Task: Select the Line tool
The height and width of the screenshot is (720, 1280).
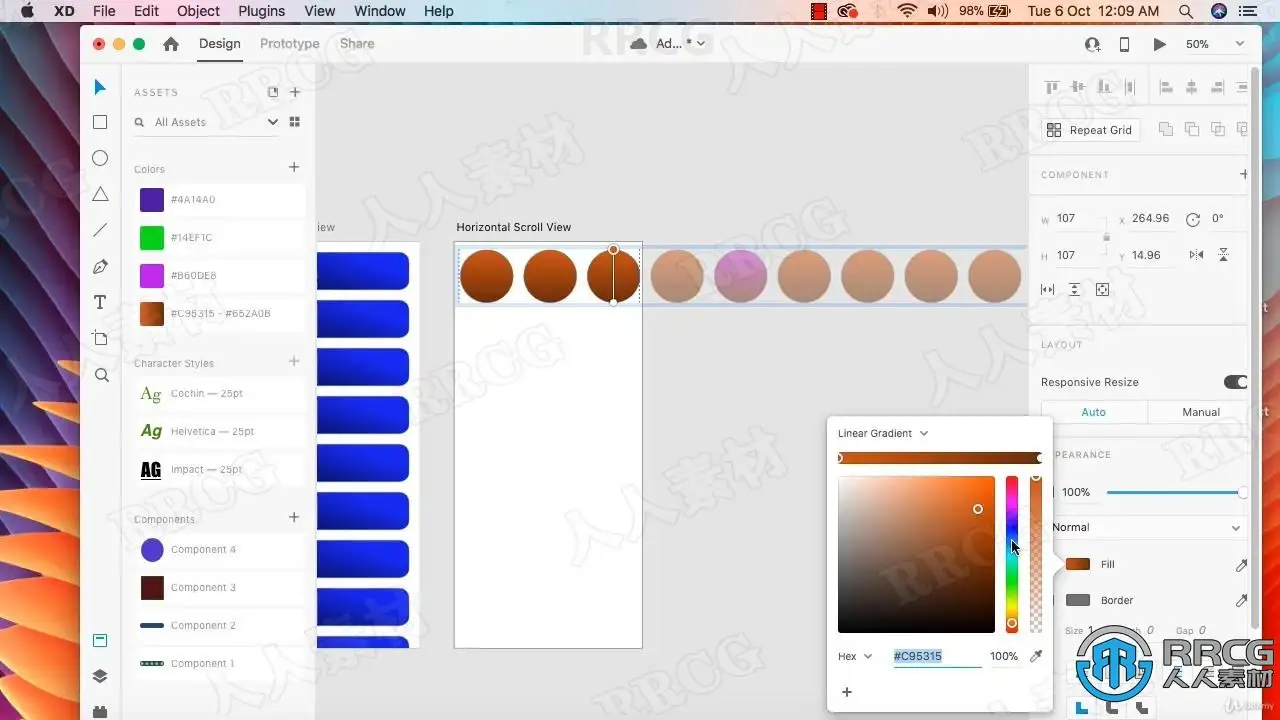Action: [x=100, y=230]
